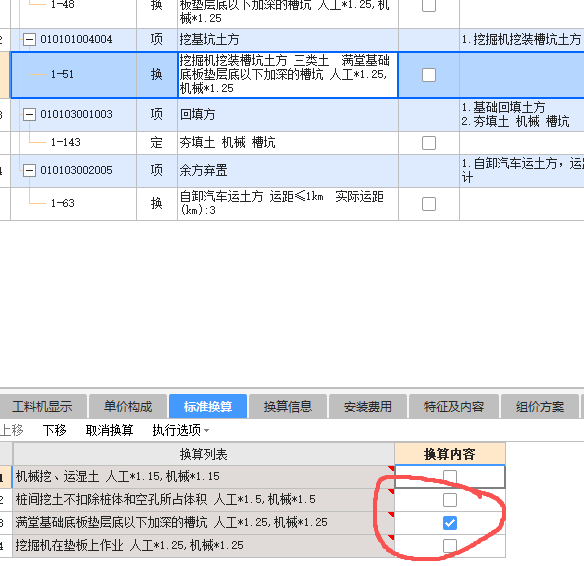This screenshot has height=566, width=584.
Task: Switch to 单价构成 tab
Action: point(128,406)
